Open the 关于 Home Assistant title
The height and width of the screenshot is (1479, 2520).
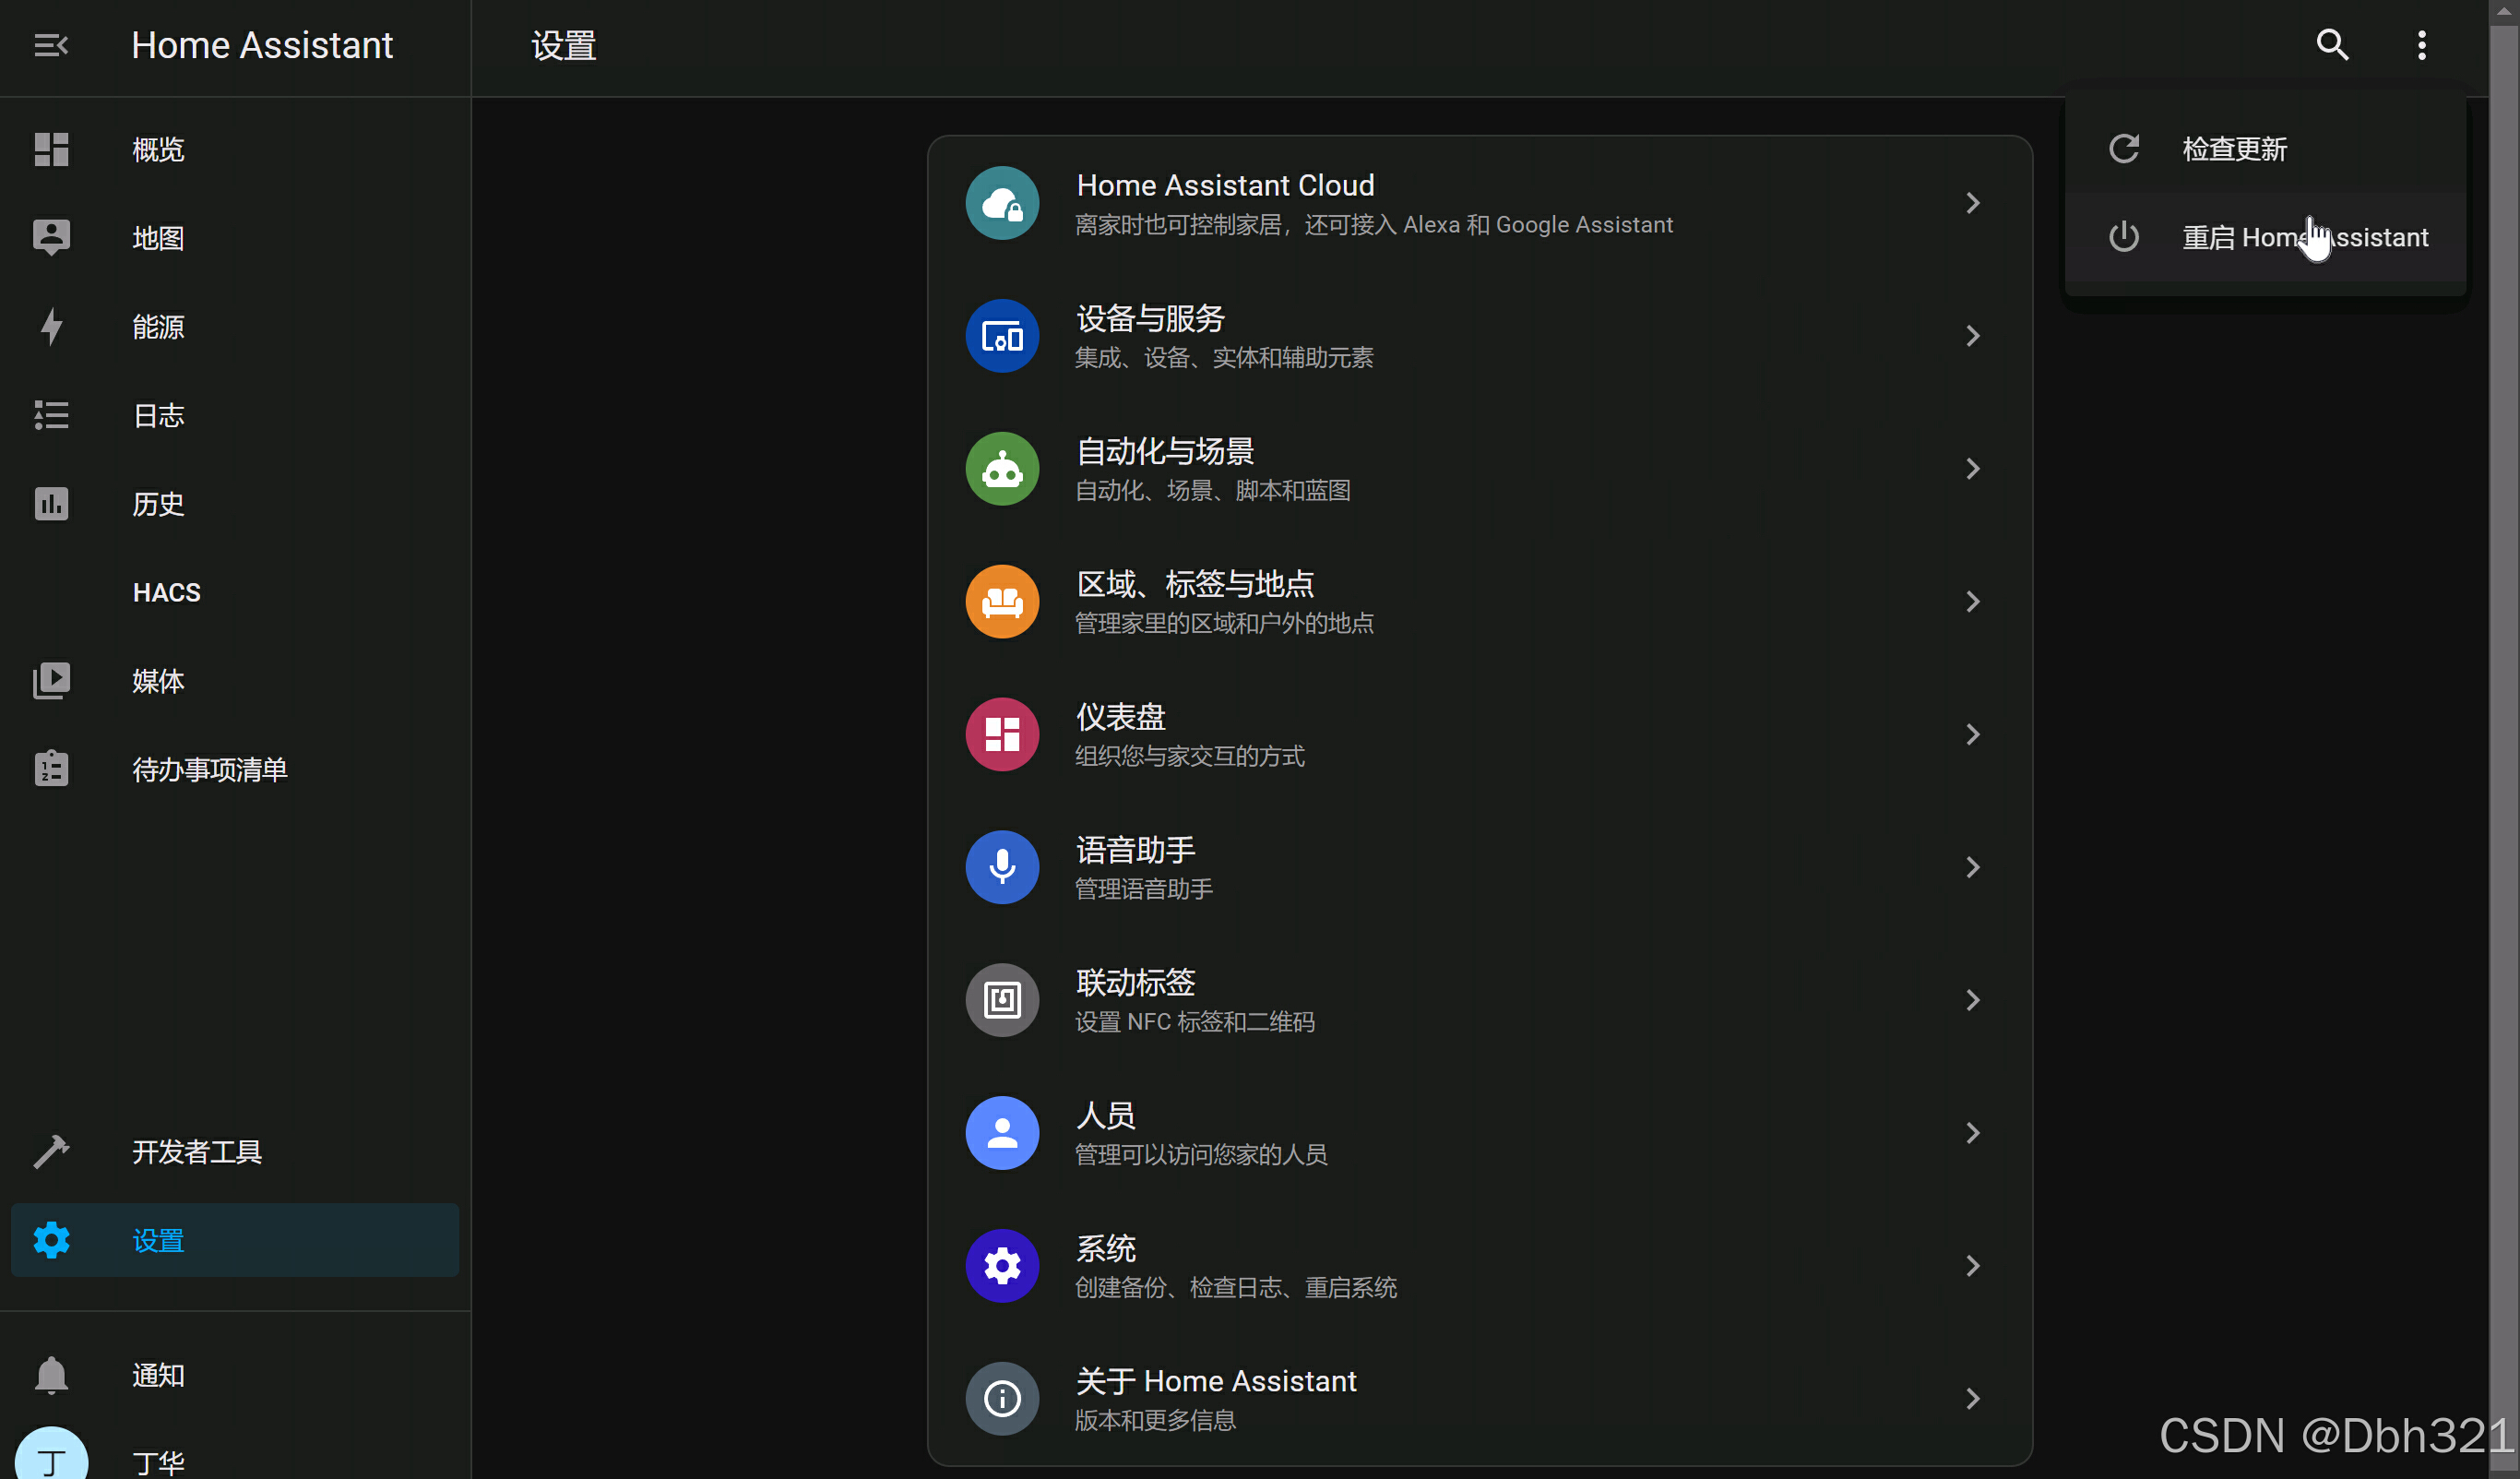[x=1216, y=1382]
